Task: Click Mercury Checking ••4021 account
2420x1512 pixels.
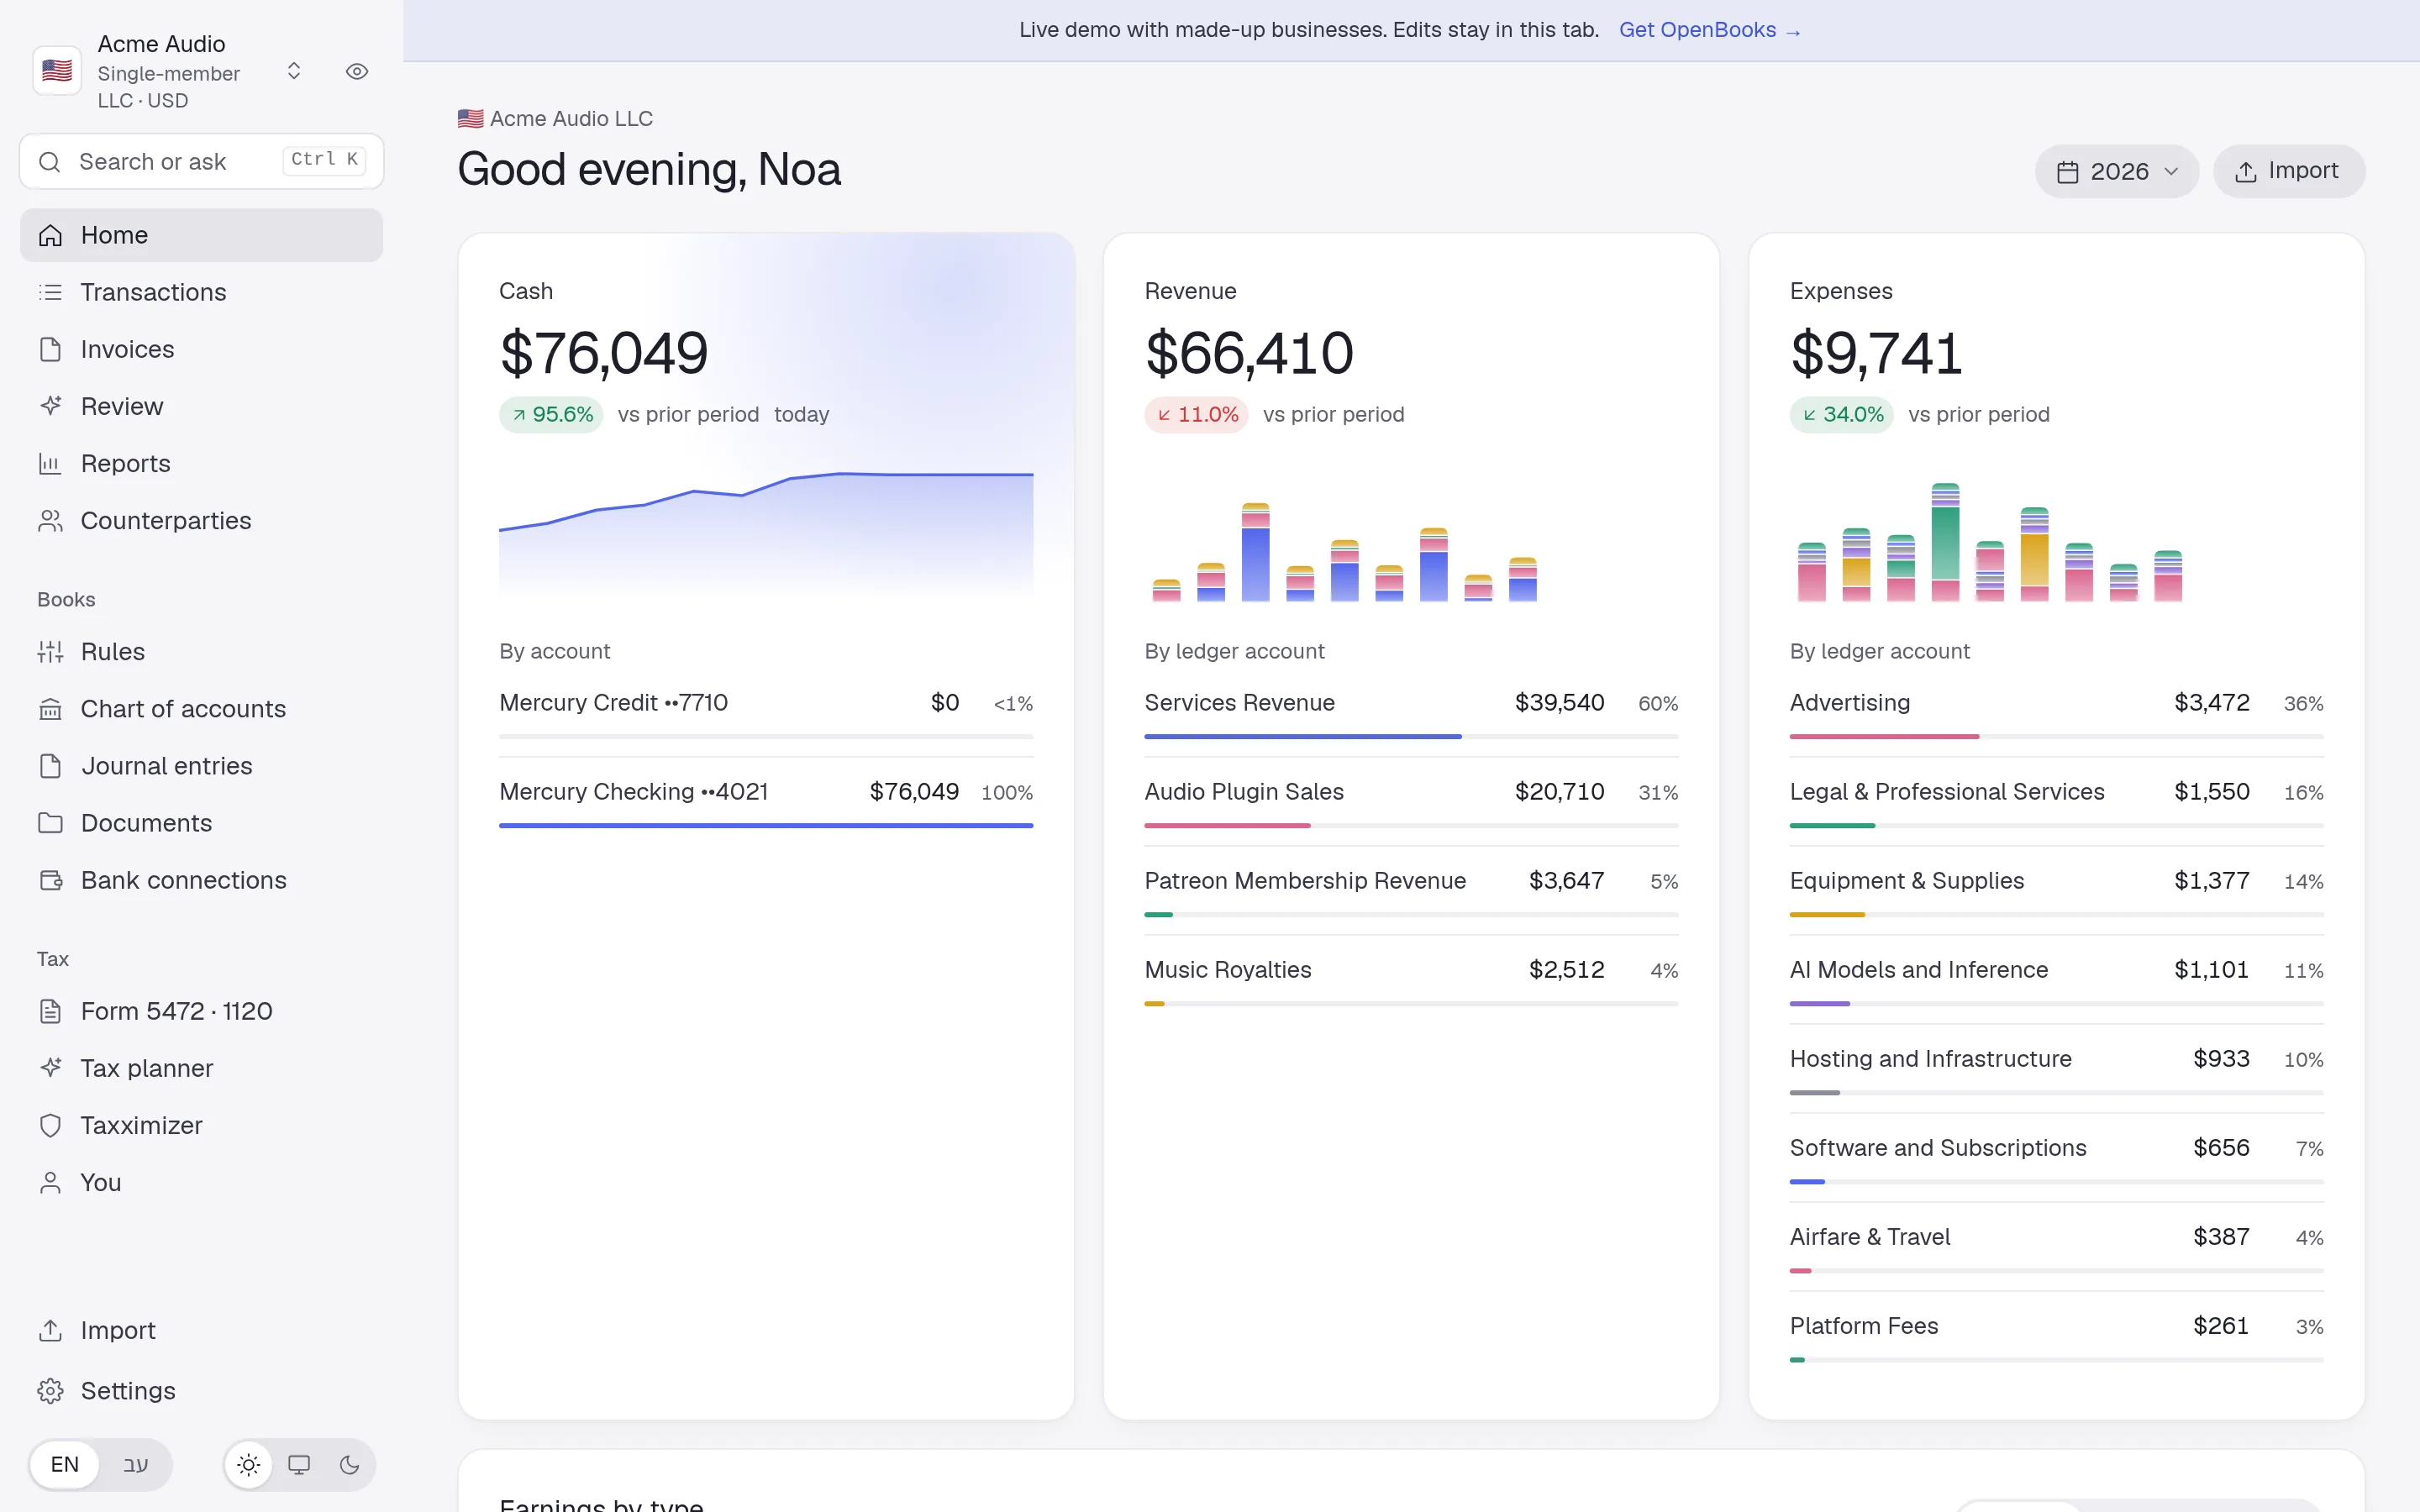Action: pyautogui.click(x=765, y=802)
